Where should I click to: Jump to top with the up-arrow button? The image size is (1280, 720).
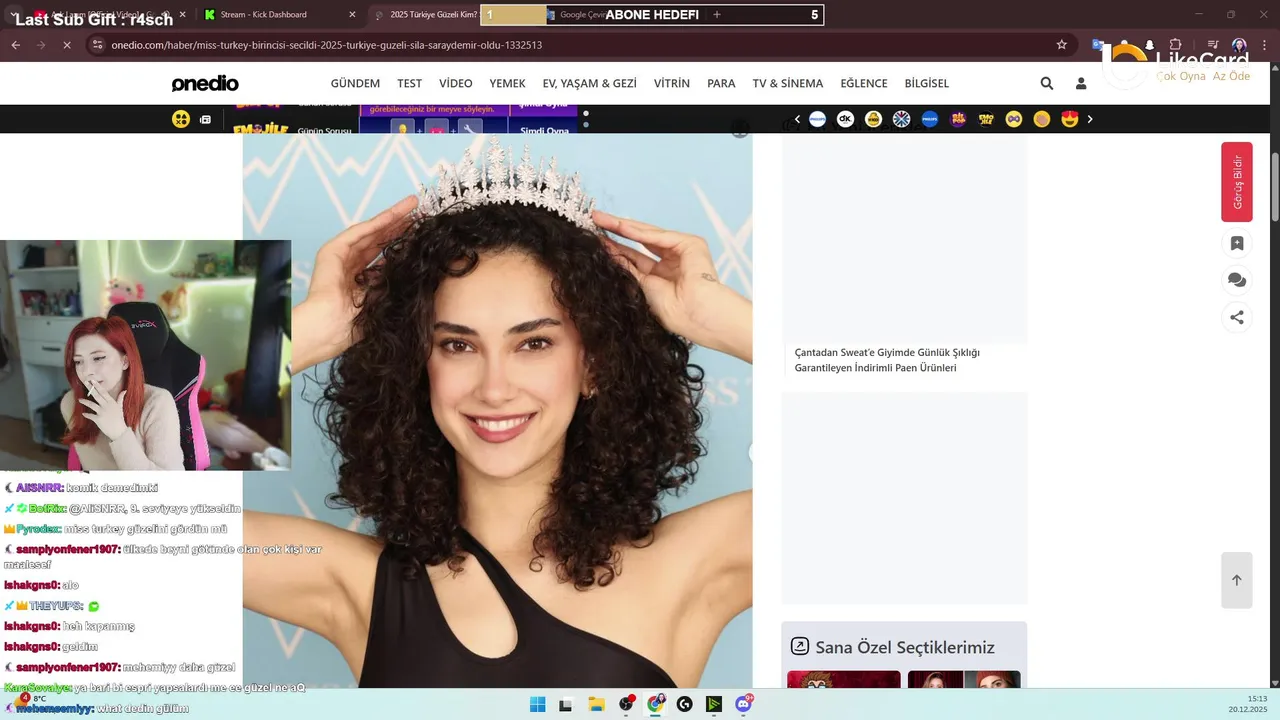click(1237, 580)
